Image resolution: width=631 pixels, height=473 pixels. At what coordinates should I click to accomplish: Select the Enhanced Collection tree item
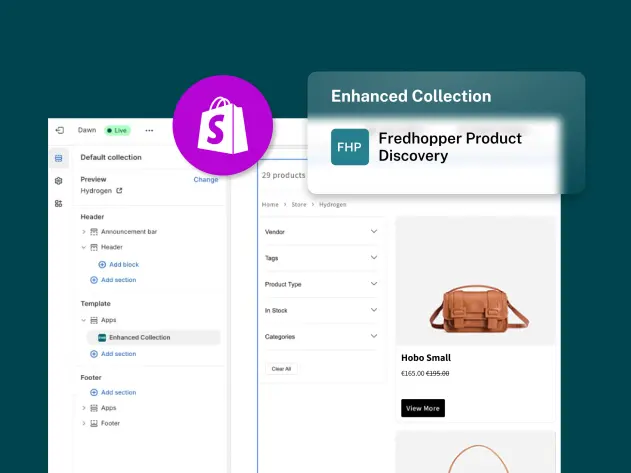pyautogui.click(x=153, y=337)
